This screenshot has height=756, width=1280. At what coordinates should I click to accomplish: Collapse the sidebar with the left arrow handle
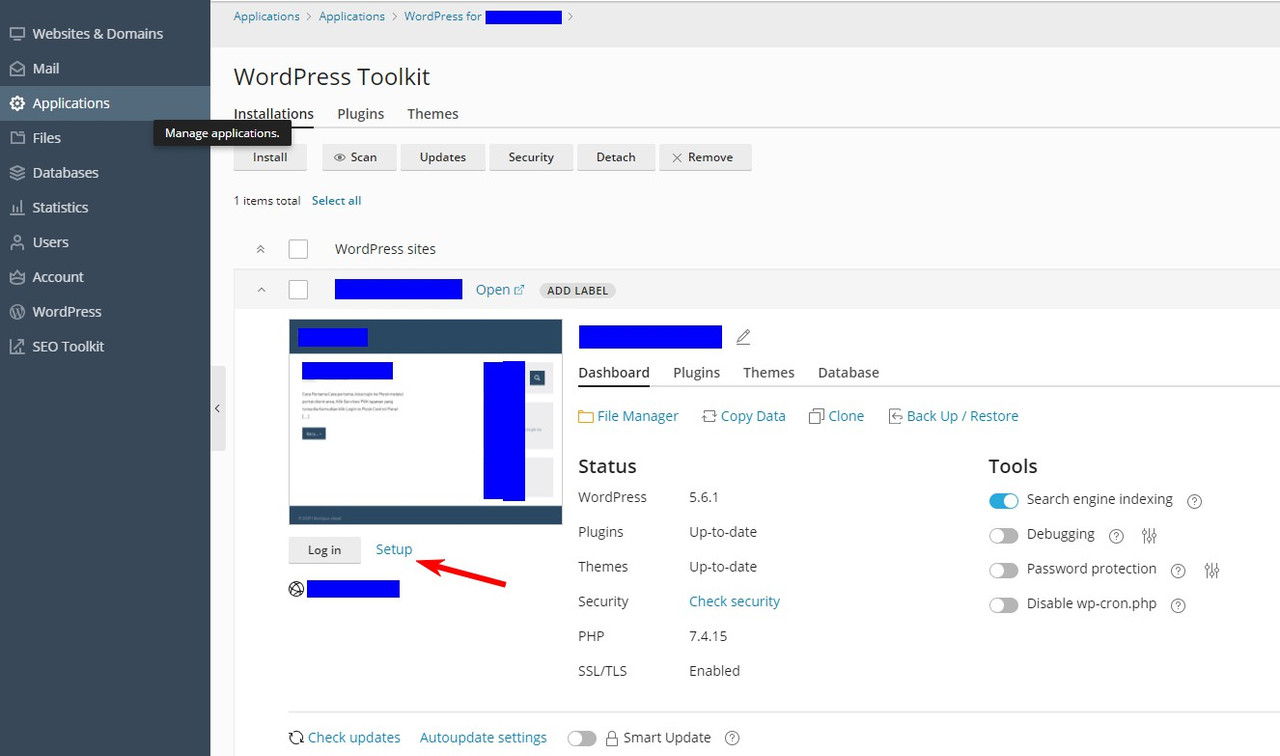(218, 408)
